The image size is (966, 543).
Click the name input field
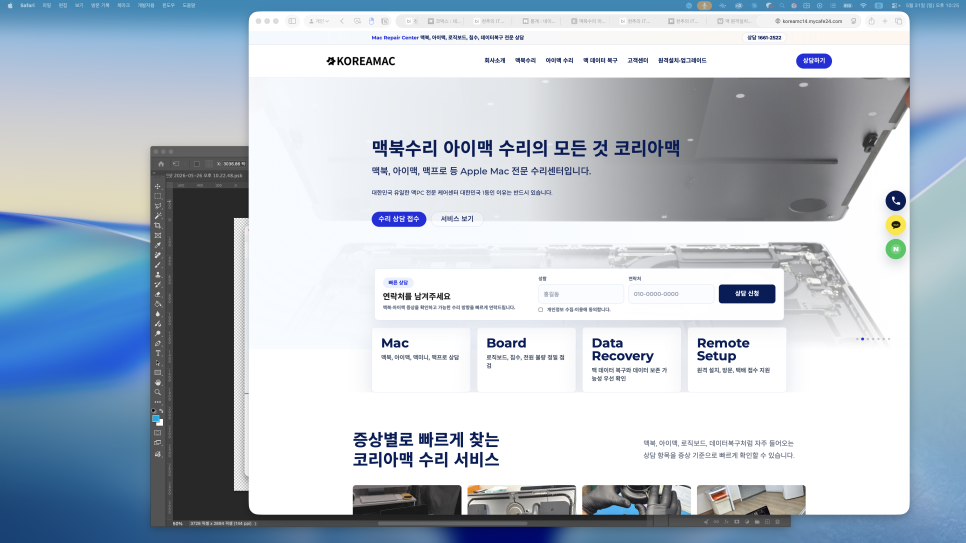[x=580, y=294]
